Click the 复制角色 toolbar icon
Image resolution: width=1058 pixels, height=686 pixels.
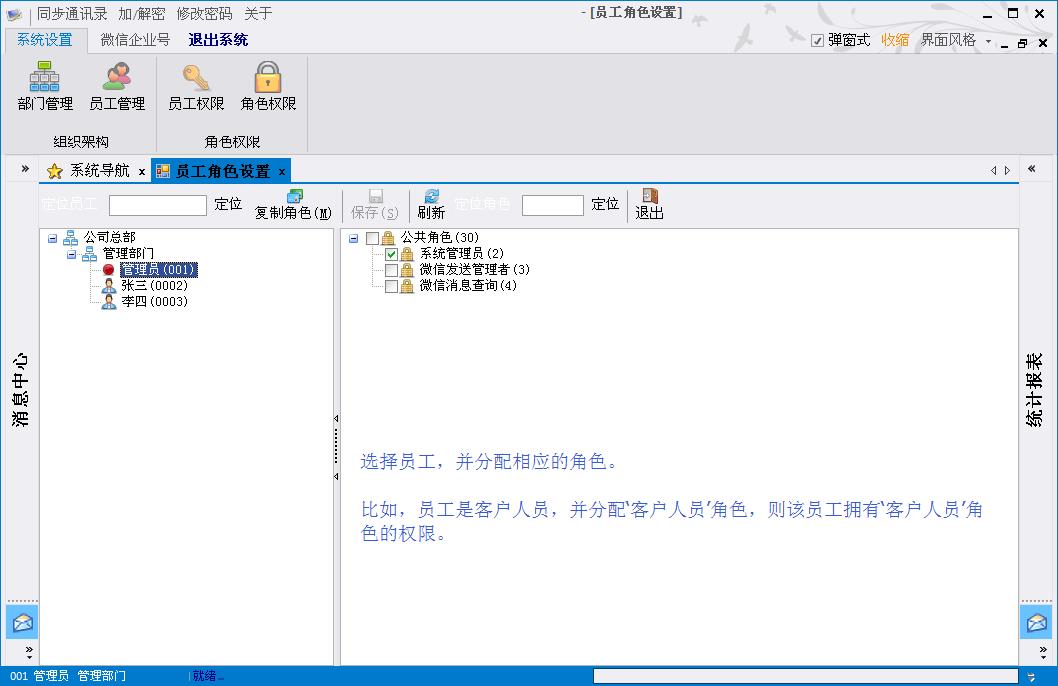point(294,197)
